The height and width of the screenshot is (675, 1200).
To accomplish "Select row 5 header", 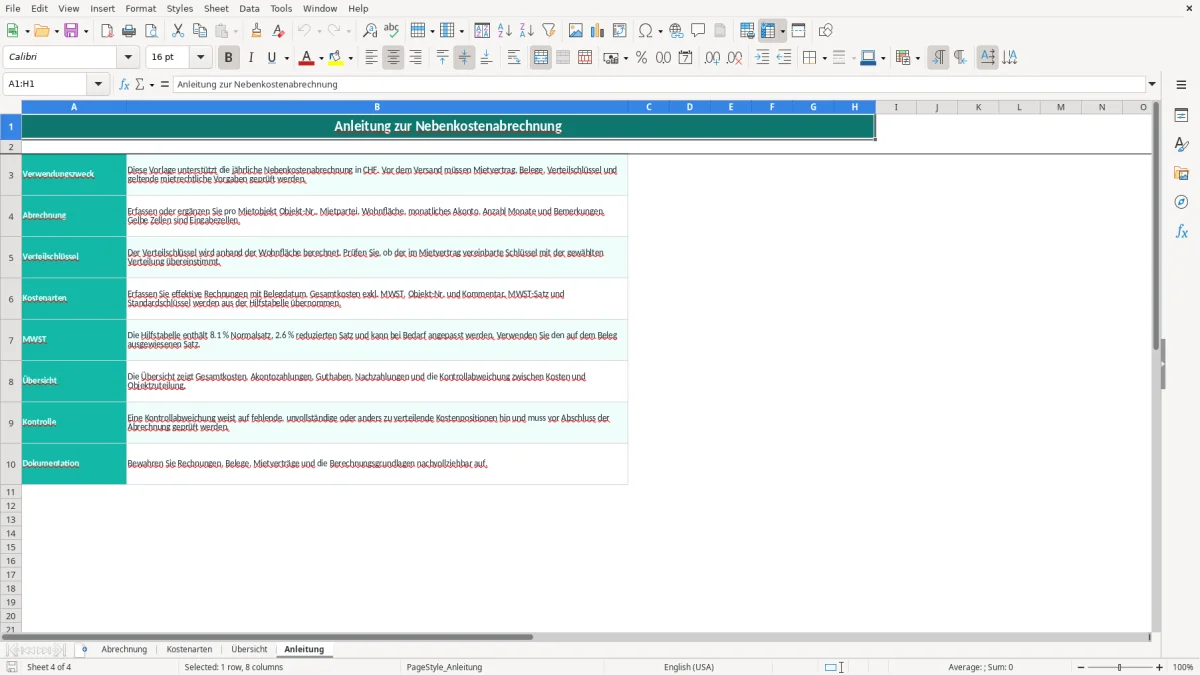I will [11, 257].
